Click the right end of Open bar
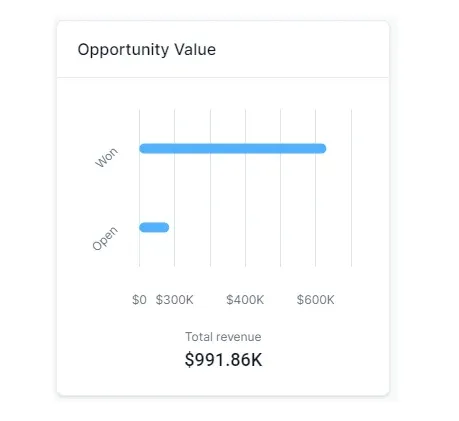 tap(166, 227)
